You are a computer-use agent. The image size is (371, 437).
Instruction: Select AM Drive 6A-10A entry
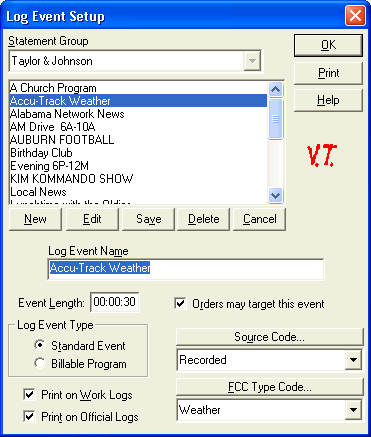click(138, 127)
